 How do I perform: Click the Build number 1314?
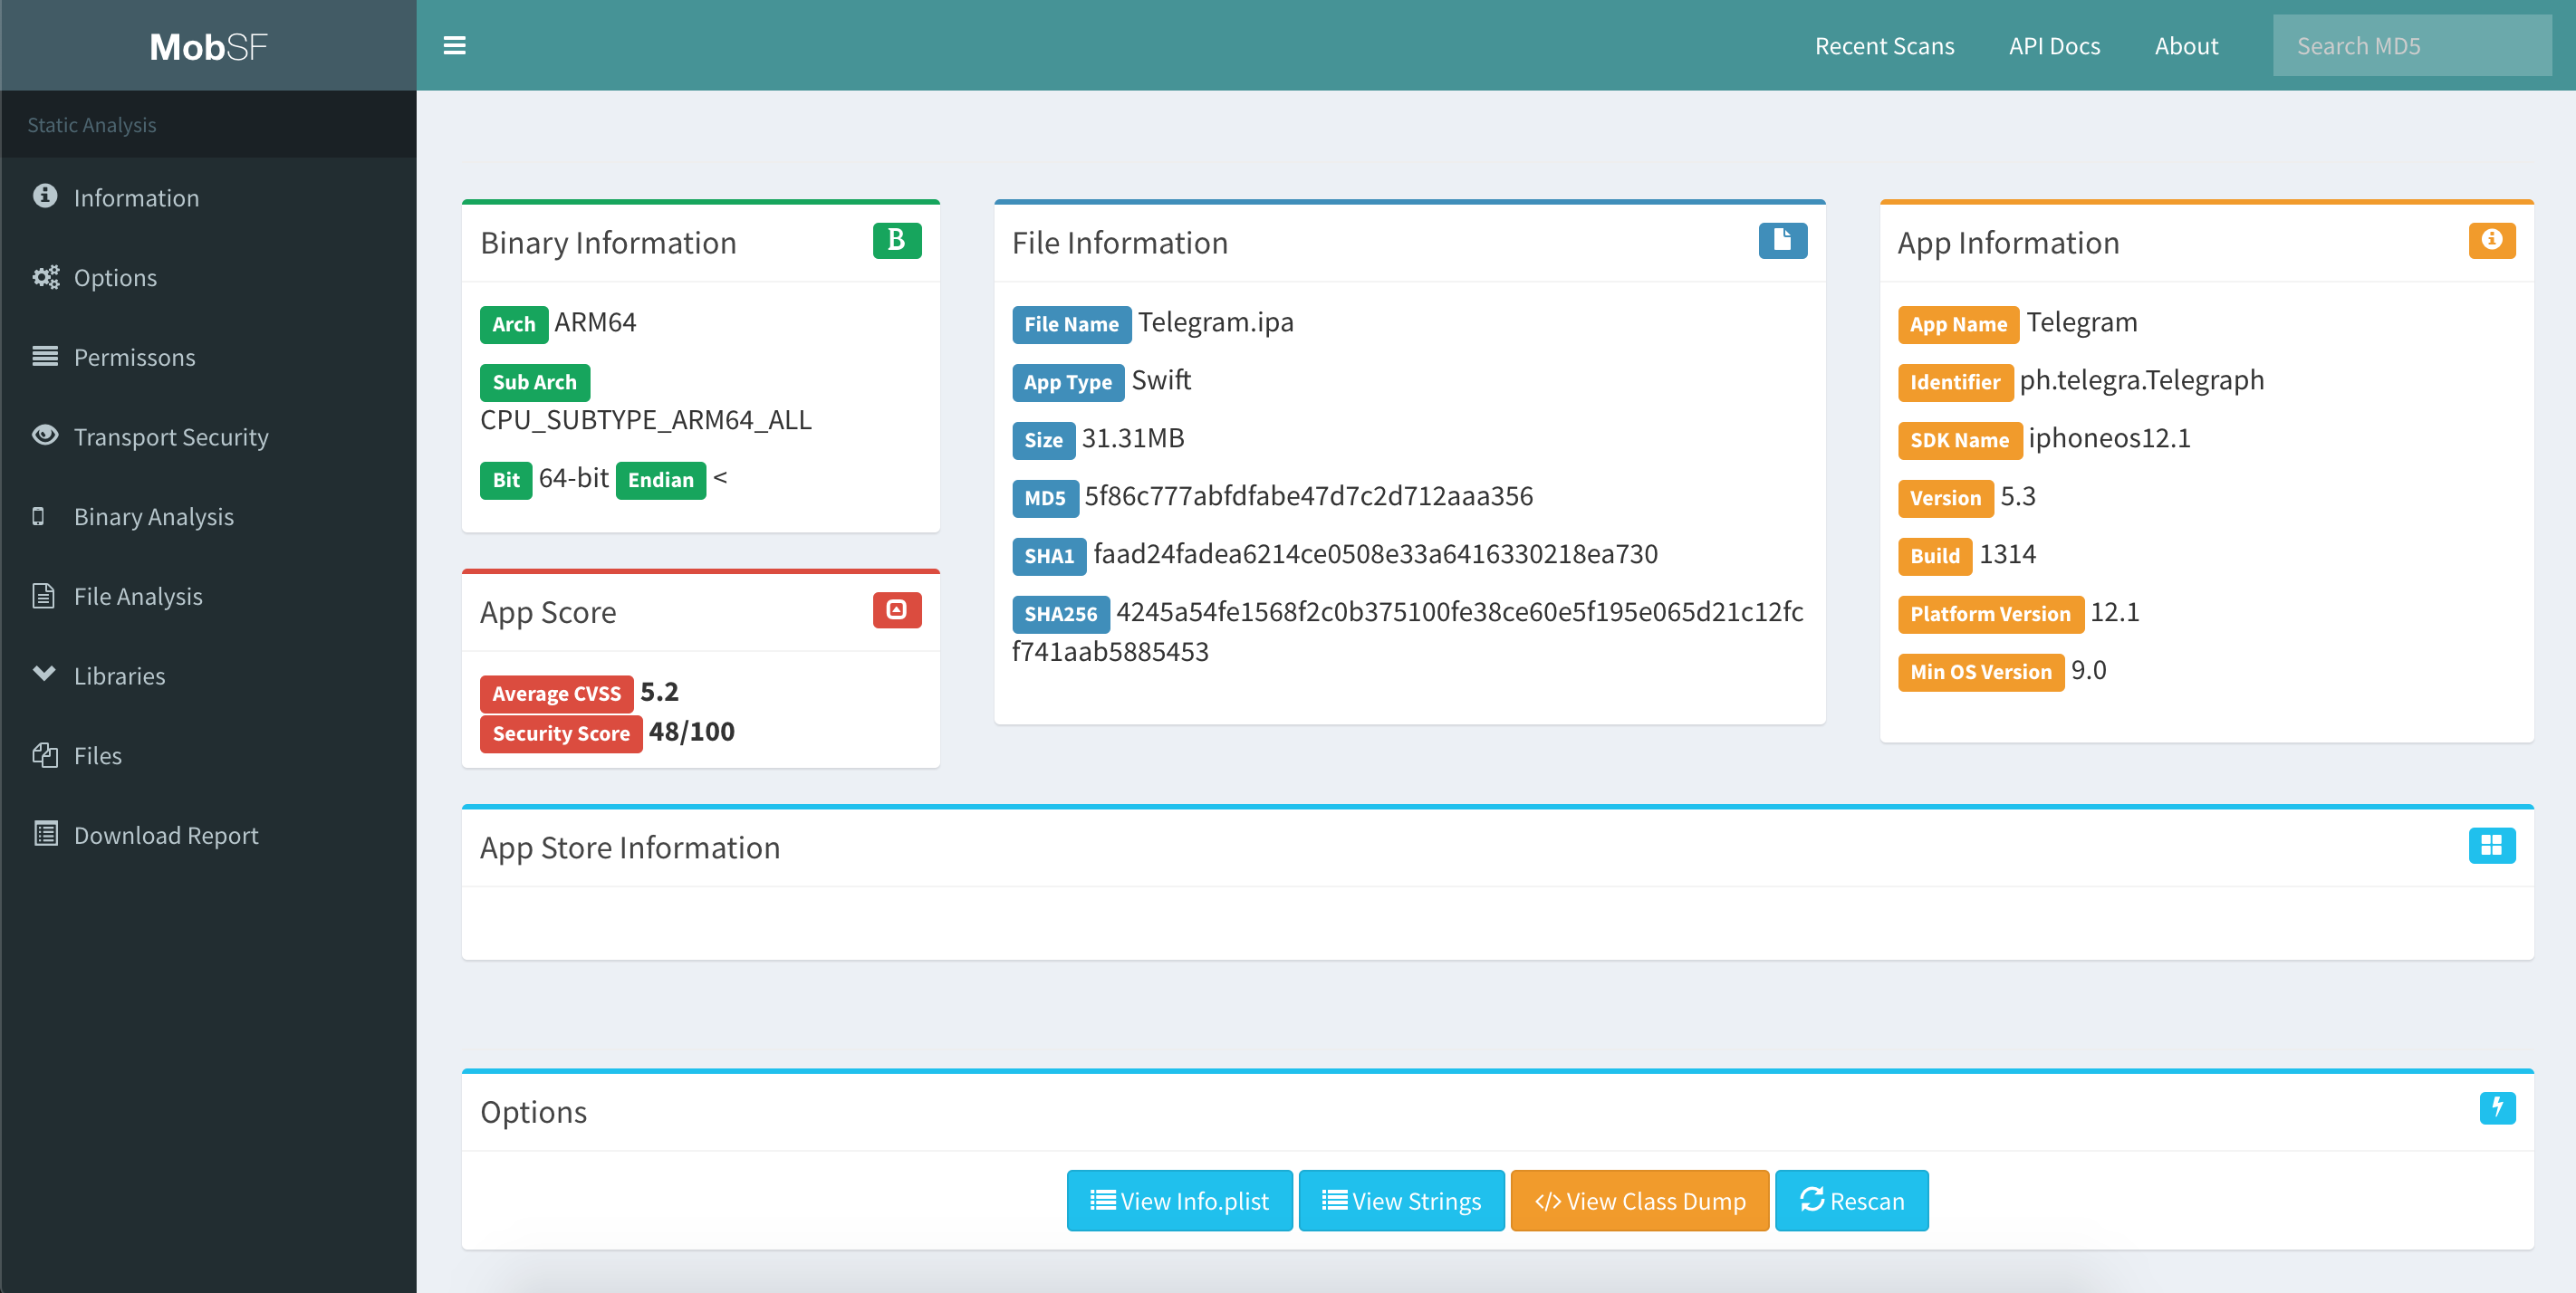(x=2007, y=554)
